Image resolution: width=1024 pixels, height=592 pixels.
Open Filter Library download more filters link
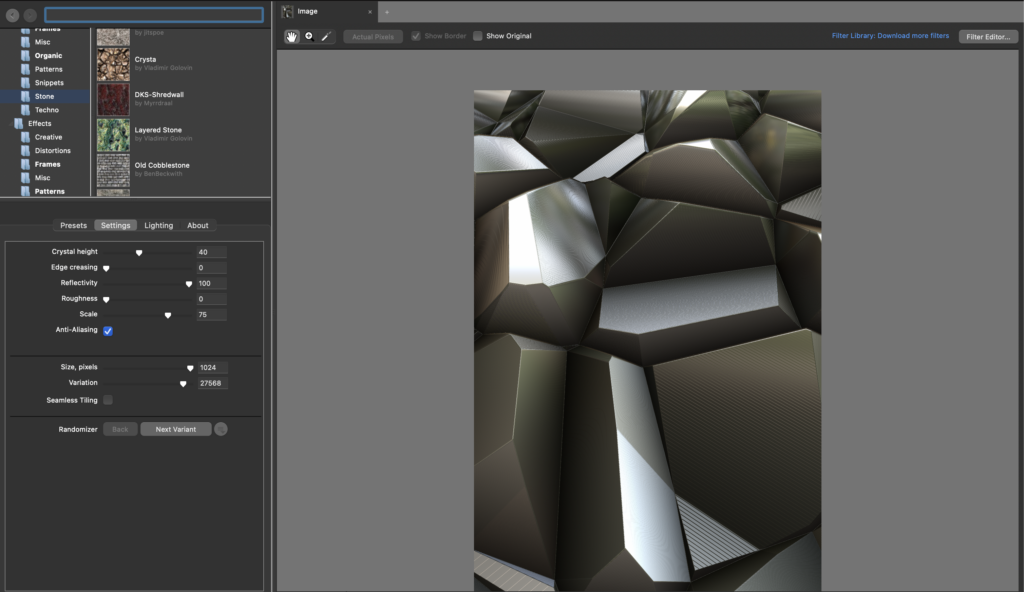[890, 36]
